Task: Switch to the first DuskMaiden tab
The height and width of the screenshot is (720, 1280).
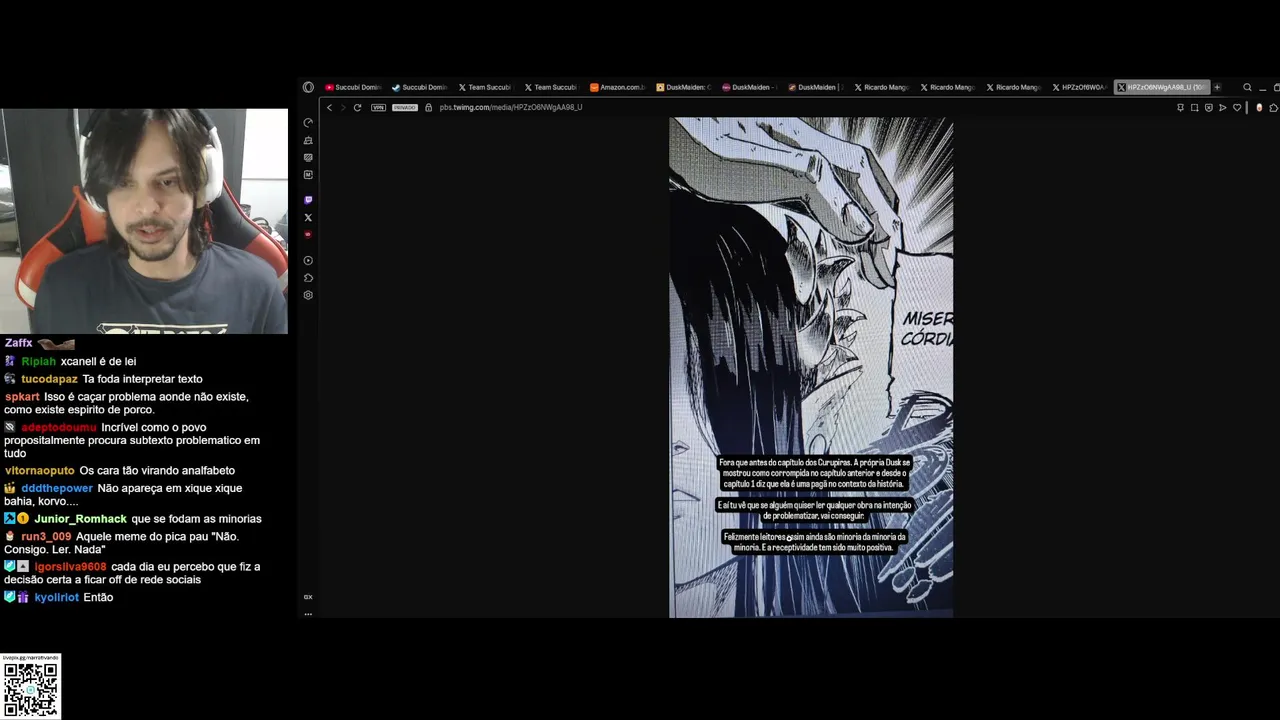Action: (683, 87)
